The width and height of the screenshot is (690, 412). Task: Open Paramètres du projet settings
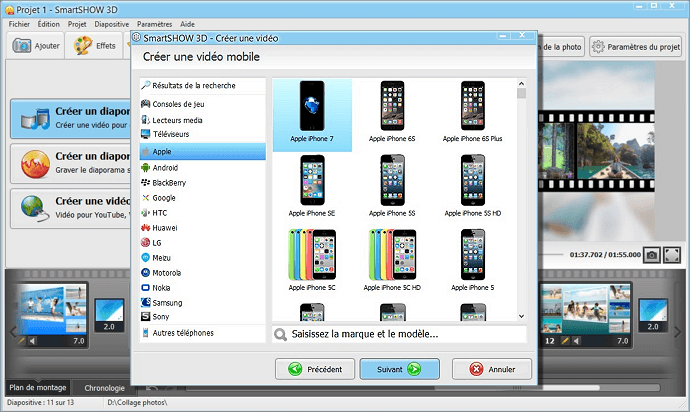(636, 47)
